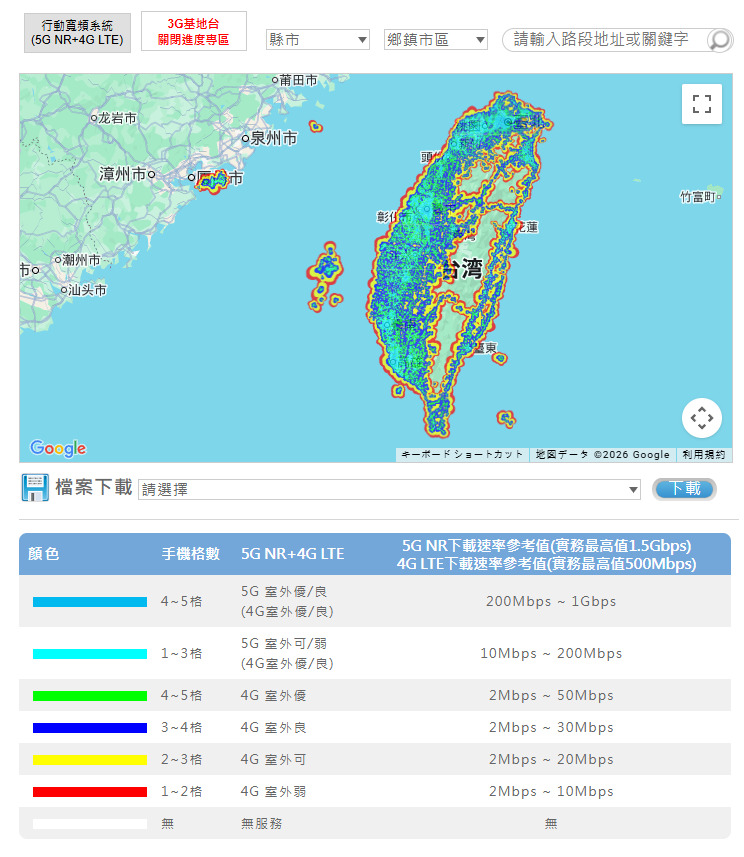Screen dimensions: 744x857
Task: Toggle the map fullscreen view icon
Action: tap(701, 104)
